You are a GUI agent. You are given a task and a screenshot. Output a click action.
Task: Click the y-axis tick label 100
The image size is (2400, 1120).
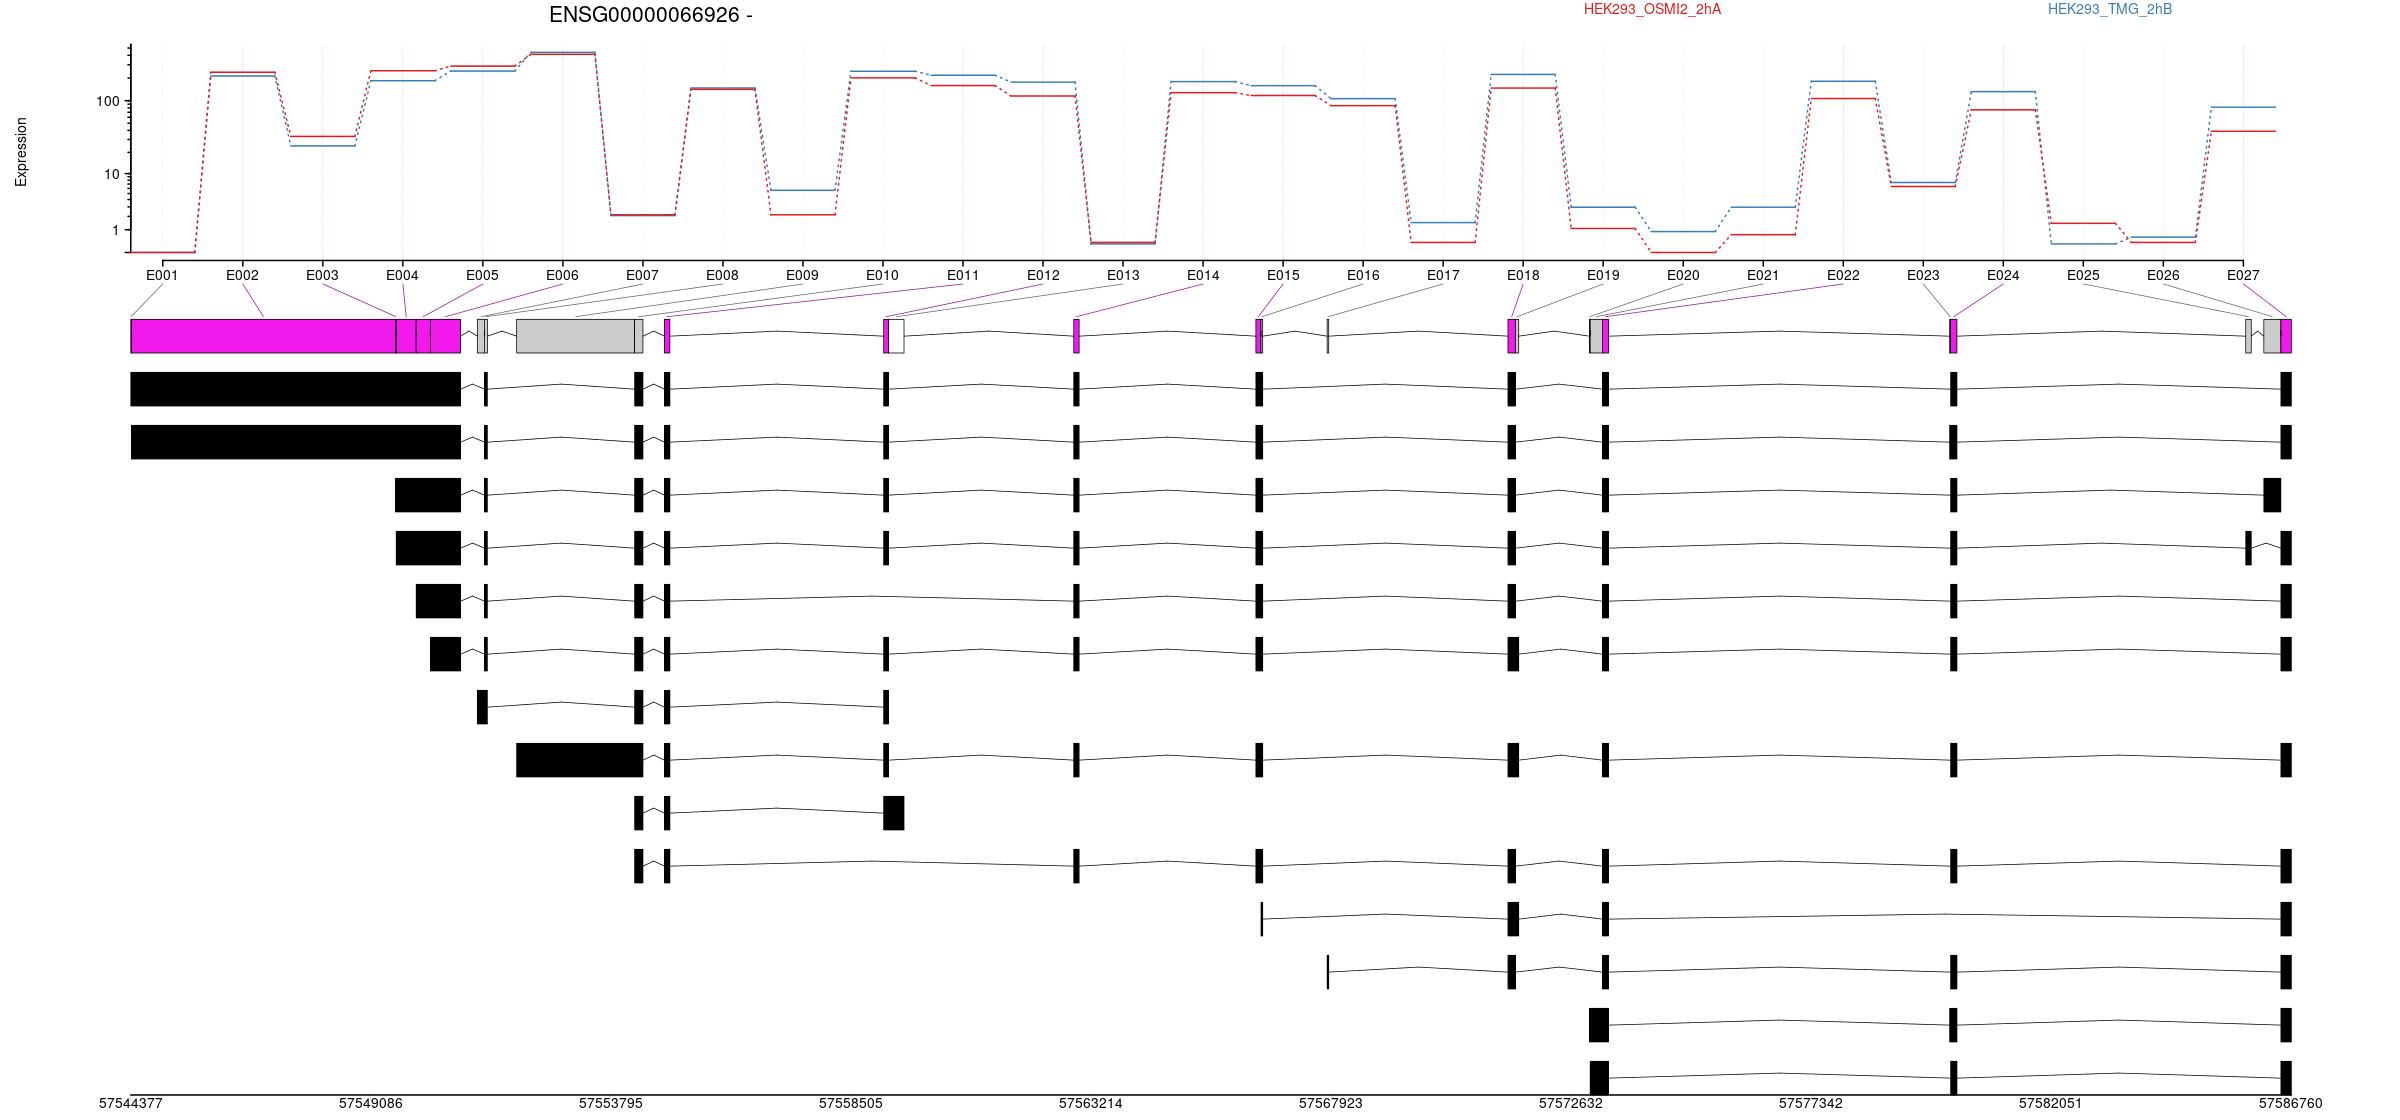(107, 101)
